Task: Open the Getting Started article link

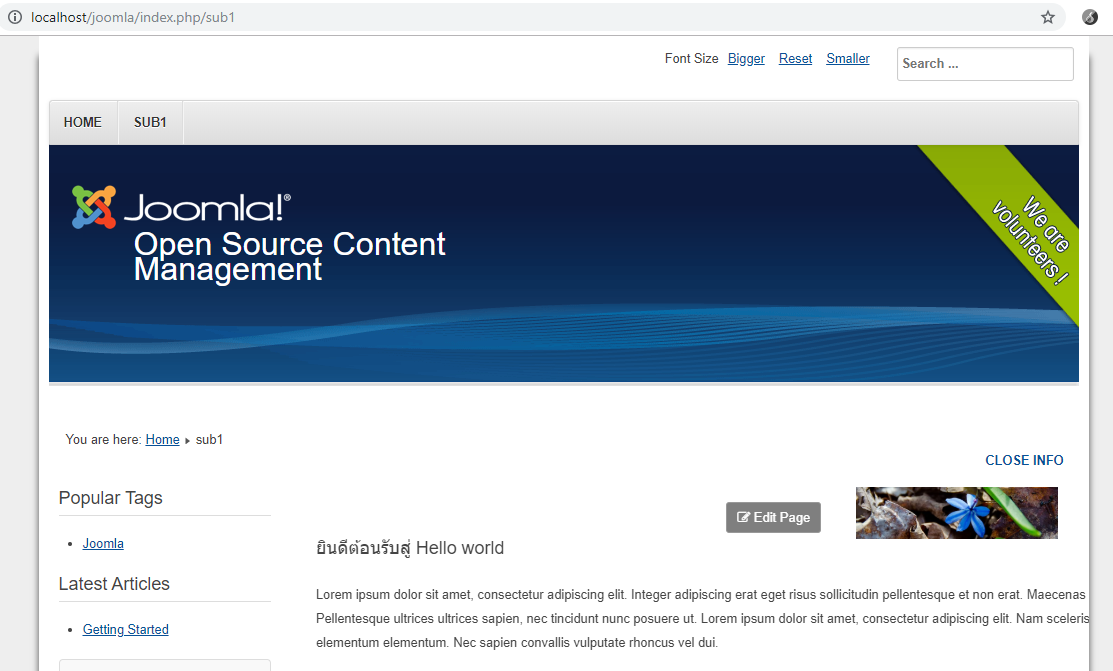Action: tap(125, 630)
